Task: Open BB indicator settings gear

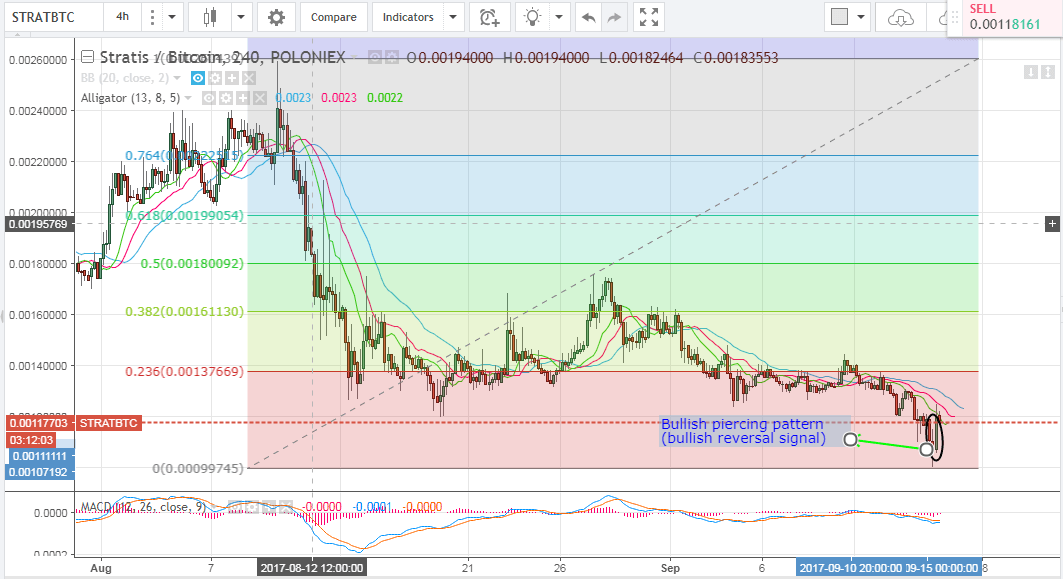Action: pyautogui.click(x=215, y=78)
